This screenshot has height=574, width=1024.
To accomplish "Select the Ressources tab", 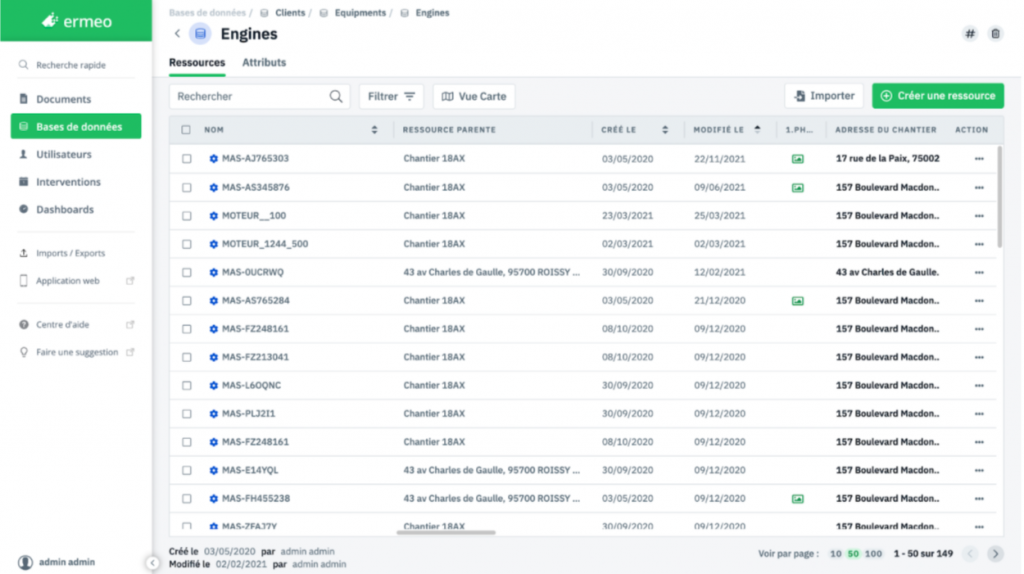I will (197, 63).
